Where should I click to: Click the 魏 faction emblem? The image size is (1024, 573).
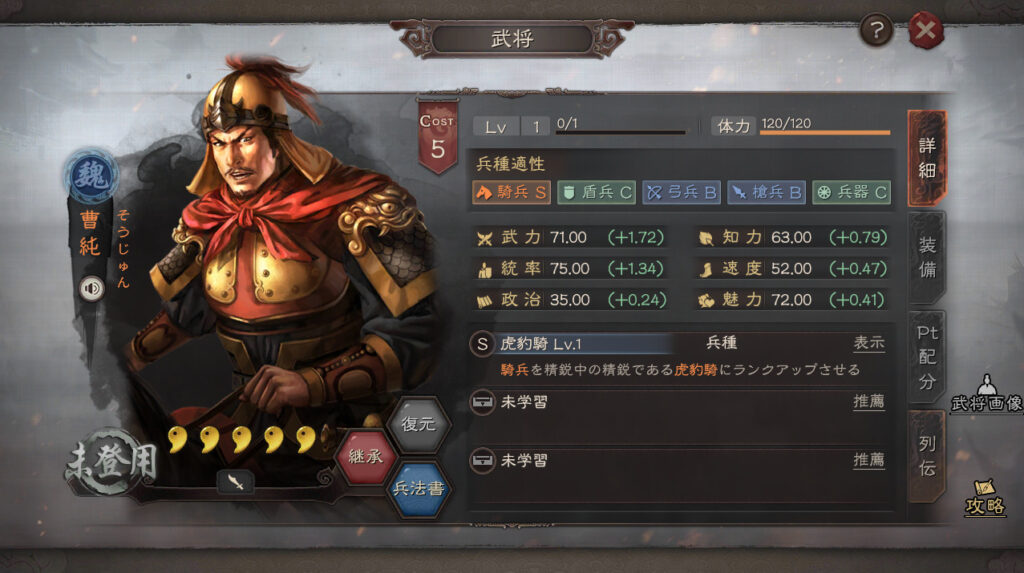pos(91,176)
